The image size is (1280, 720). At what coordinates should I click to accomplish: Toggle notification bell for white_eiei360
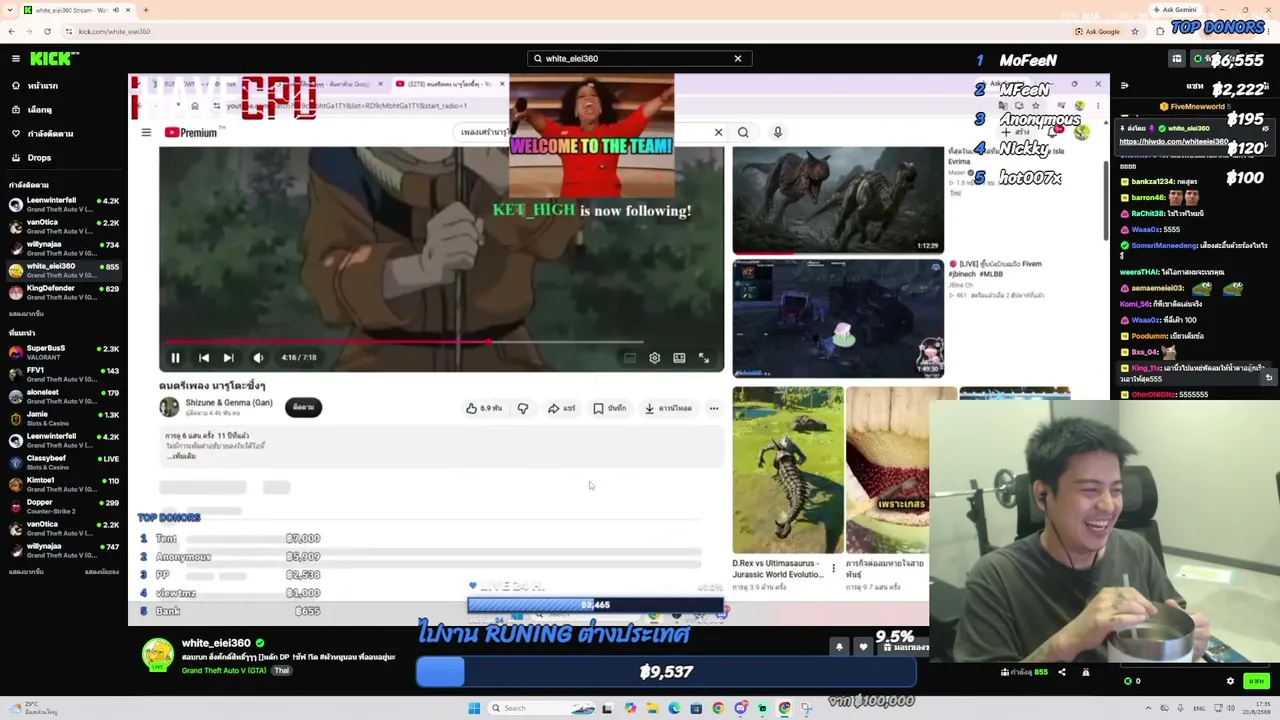click(839, 648)
